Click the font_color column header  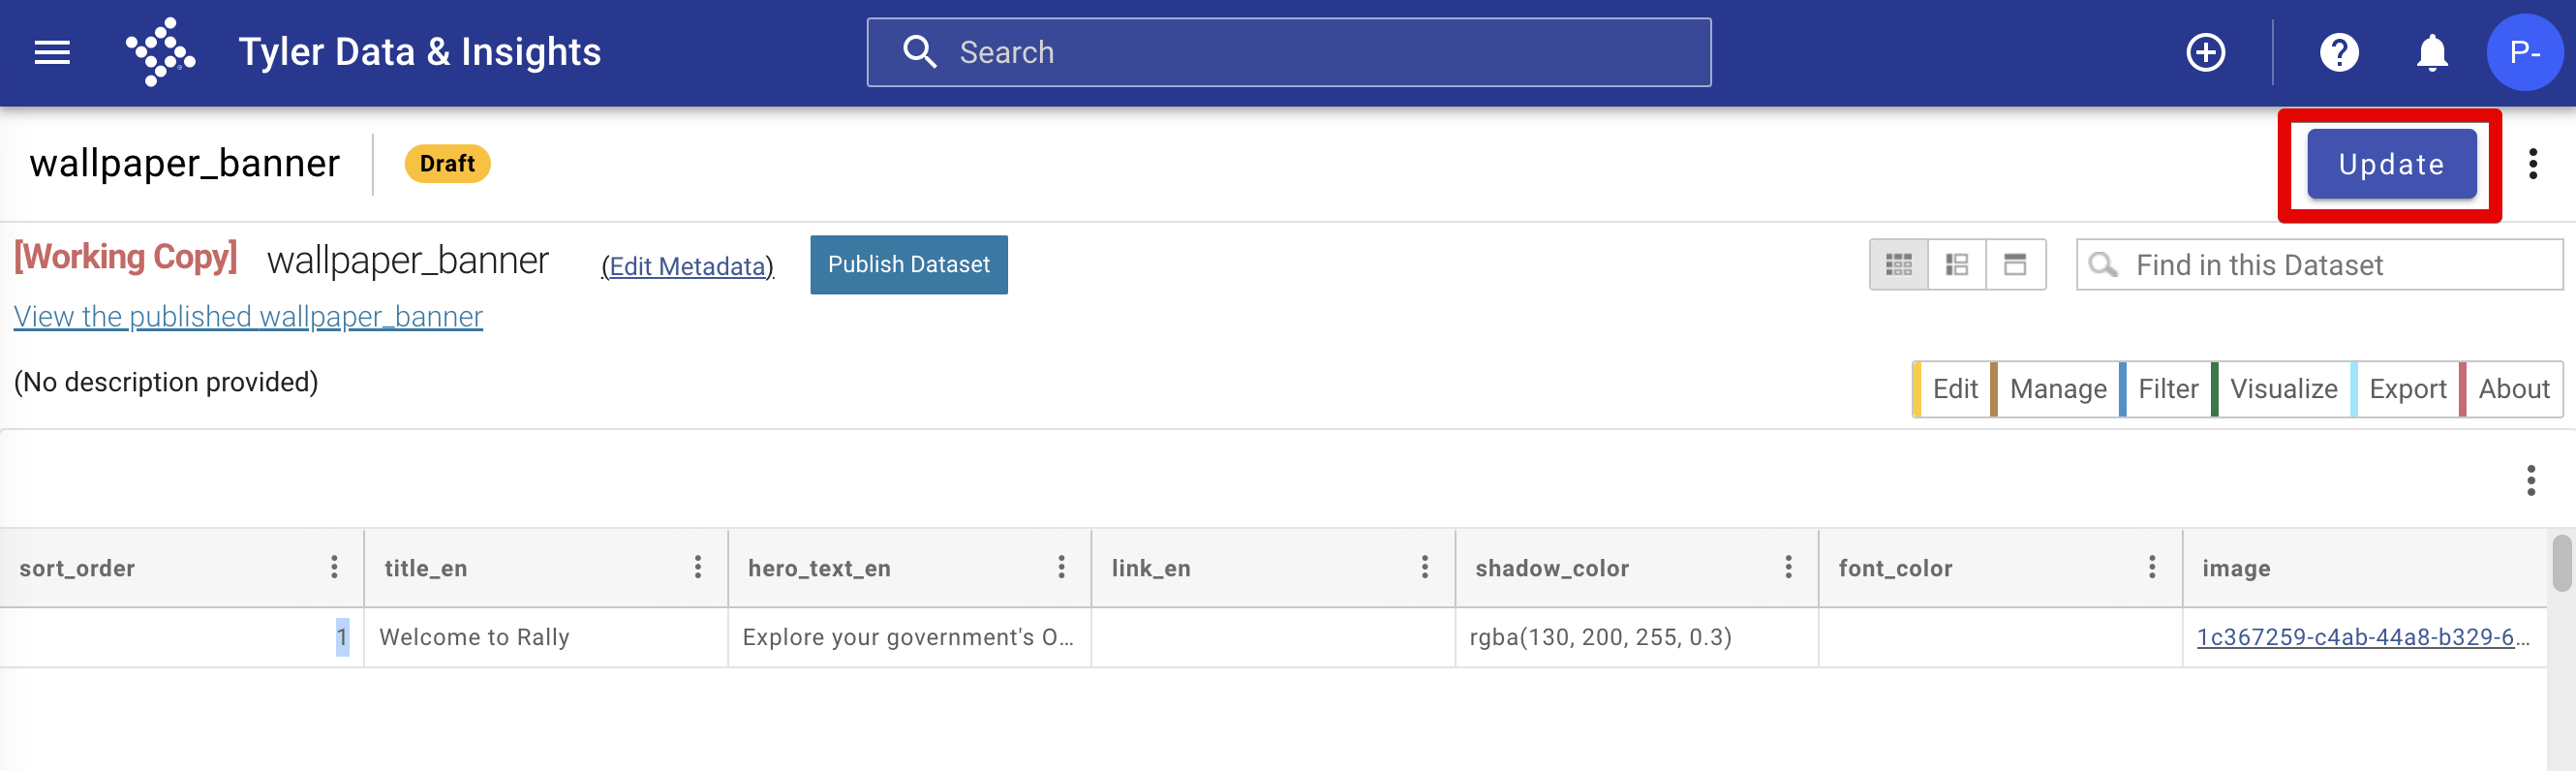click(x=1999, y=568)
